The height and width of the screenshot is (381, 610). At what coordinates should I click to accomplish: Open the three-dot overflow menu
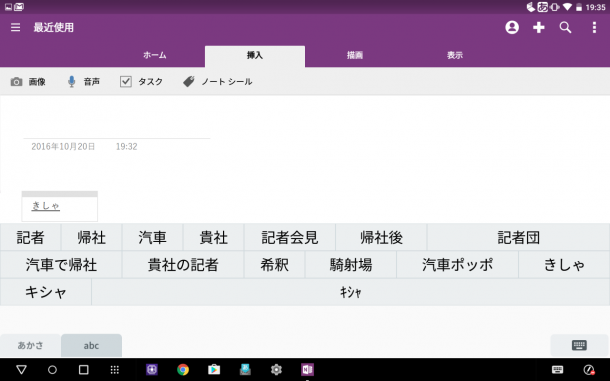[x=594, y=28]
